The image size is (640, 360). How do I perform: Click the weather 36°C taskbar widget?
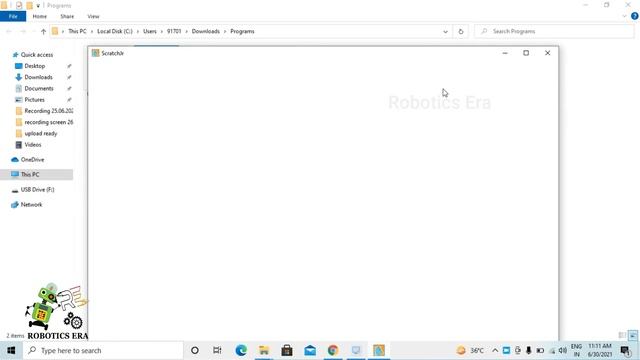click(470, 351)
